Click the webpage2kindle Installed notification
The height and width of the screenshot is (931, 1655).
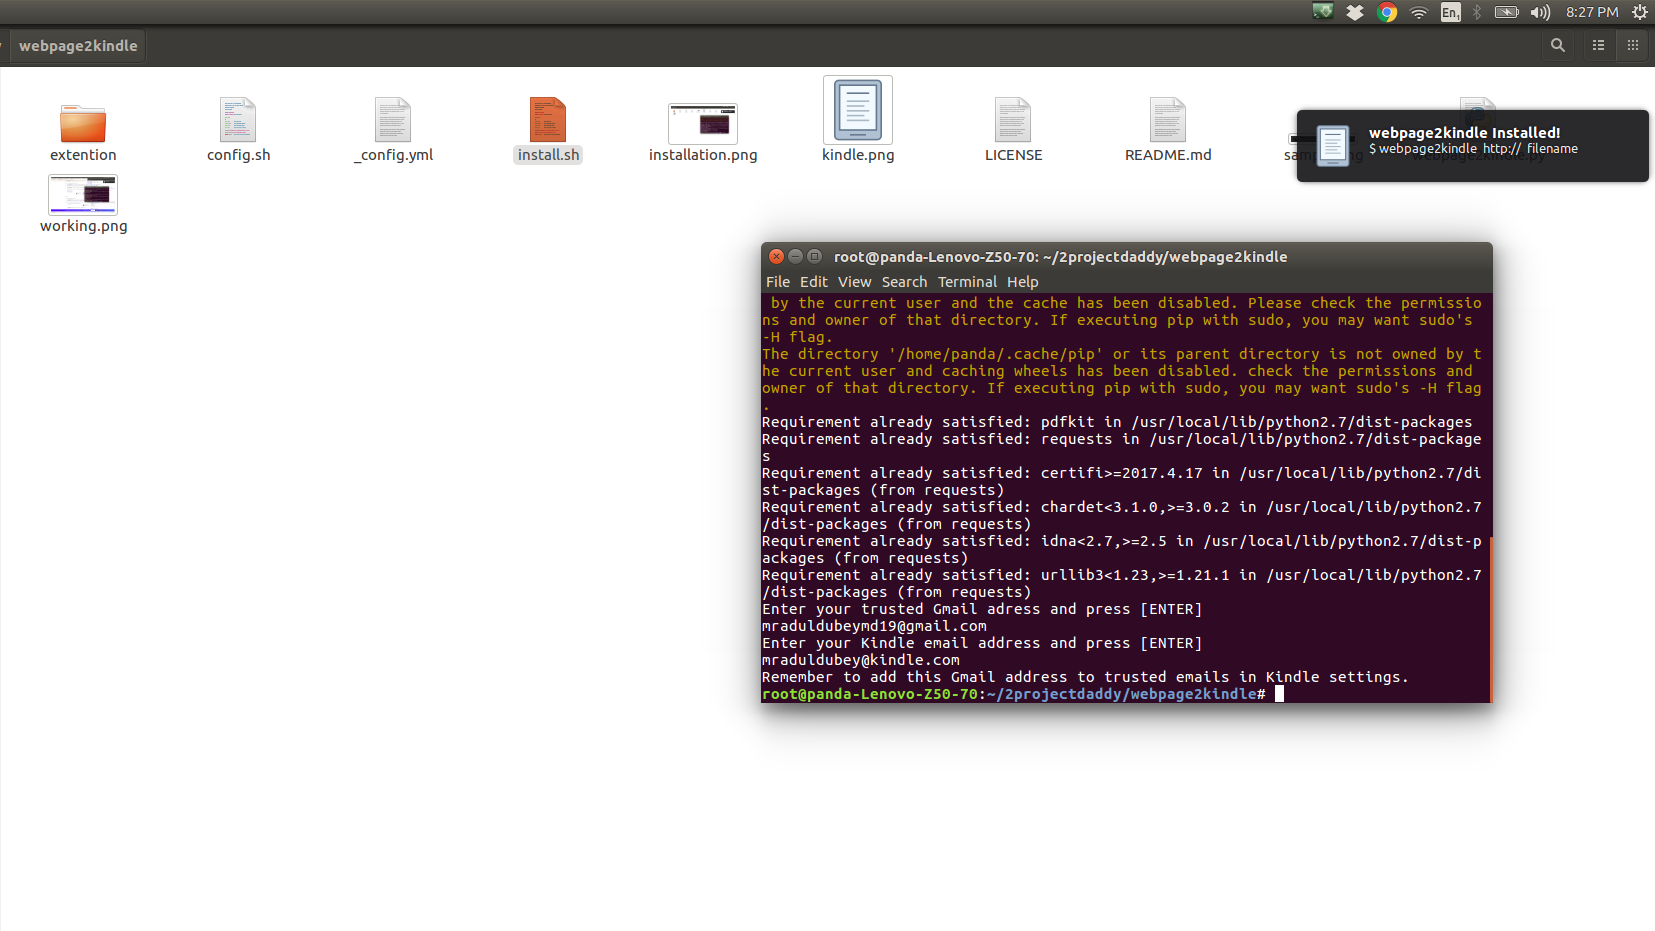tap(1472, 146)
